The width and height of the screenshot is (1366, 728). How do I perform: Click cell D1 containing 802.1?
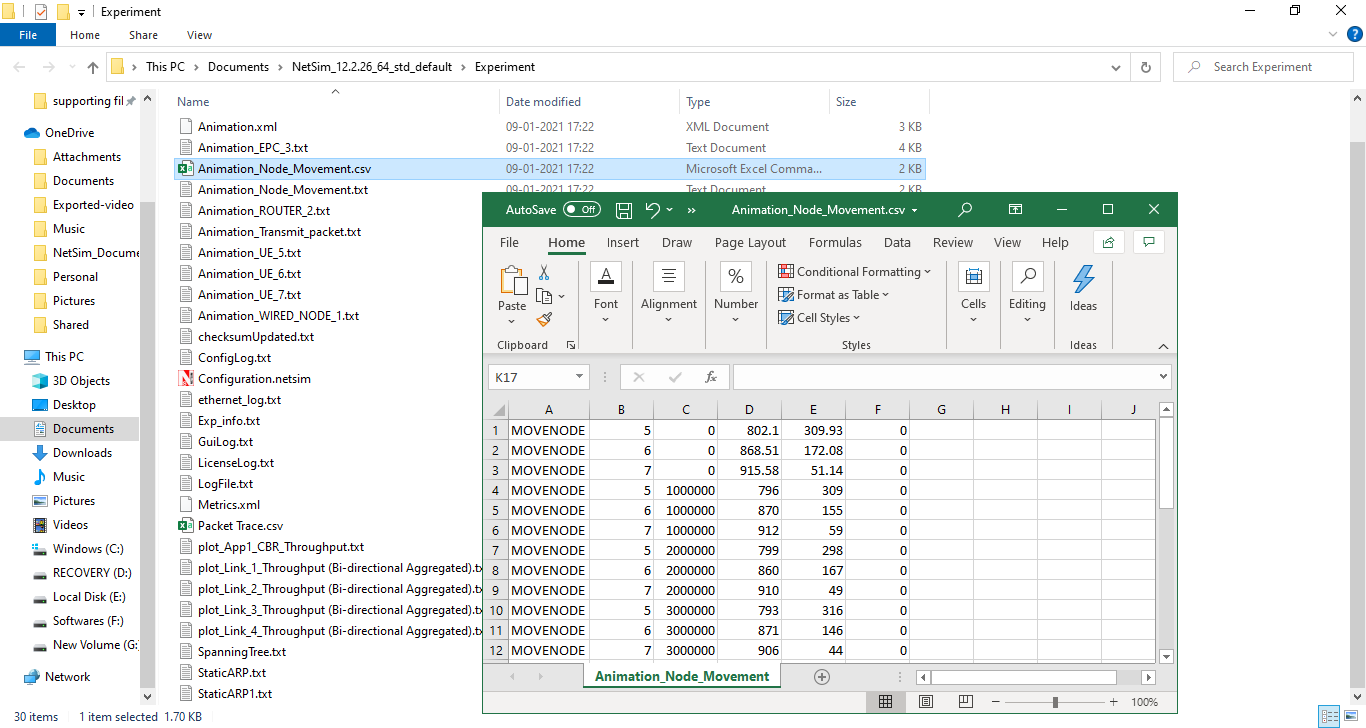(x=749, y=430)
